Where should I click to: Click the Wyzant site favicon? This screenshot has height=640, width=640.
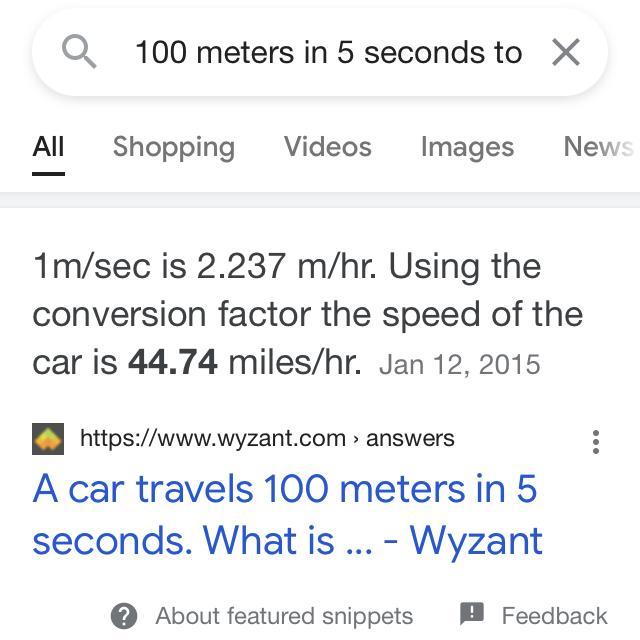(48, 438)
